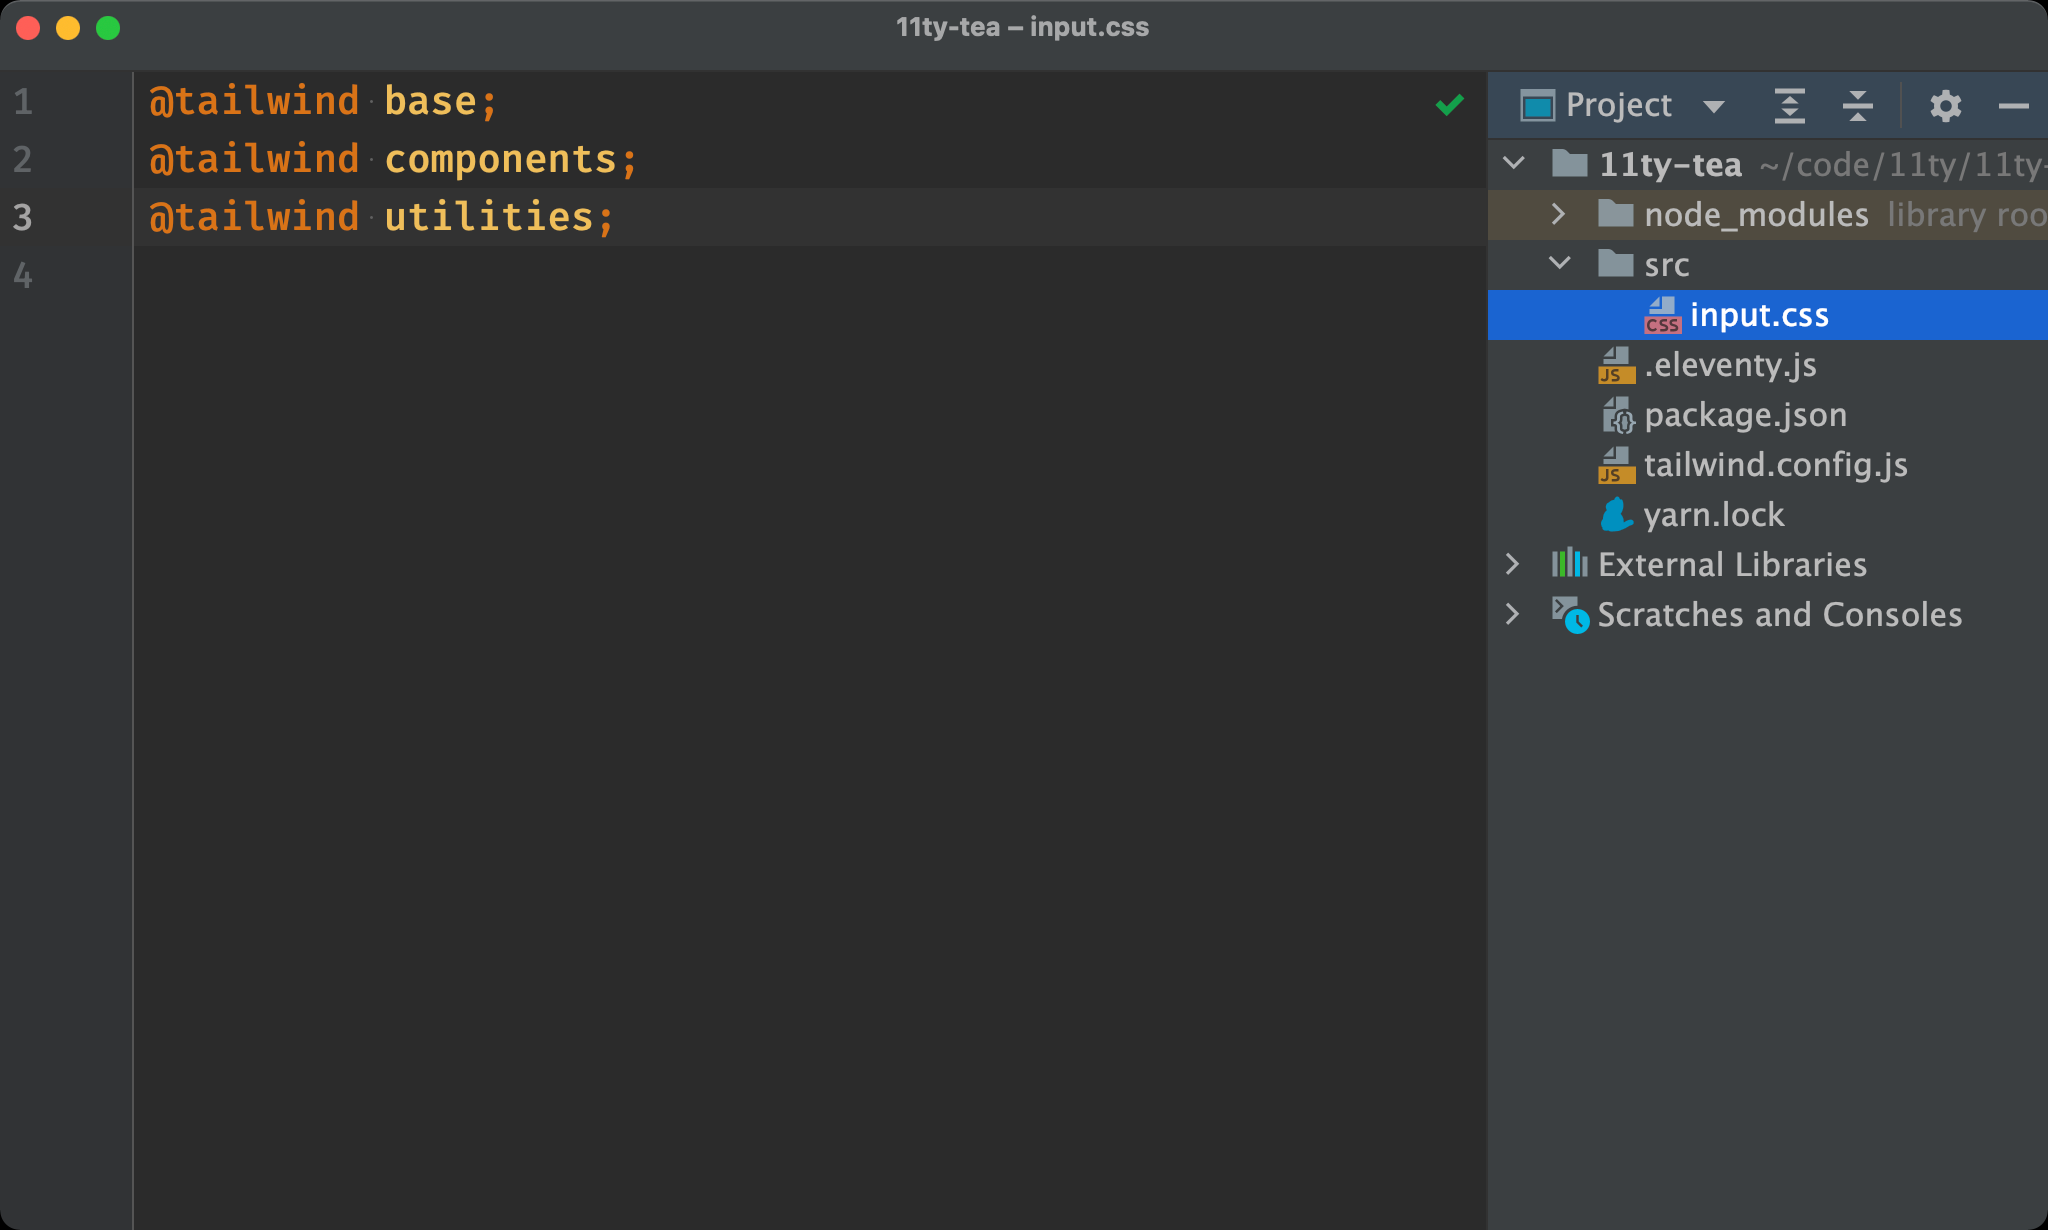Collapse the 11ty-tea root folder chevron
2048x1230 pixels.
pos(1514,163)
